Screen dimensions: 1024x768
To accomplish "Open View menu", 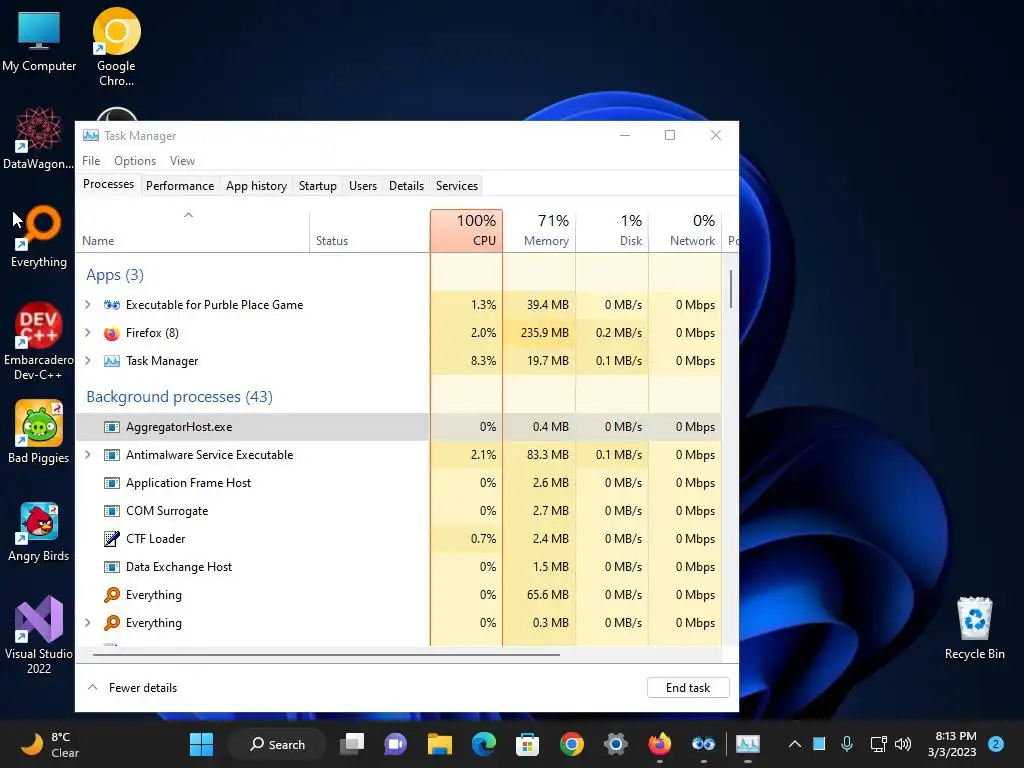I will (182, 161).
